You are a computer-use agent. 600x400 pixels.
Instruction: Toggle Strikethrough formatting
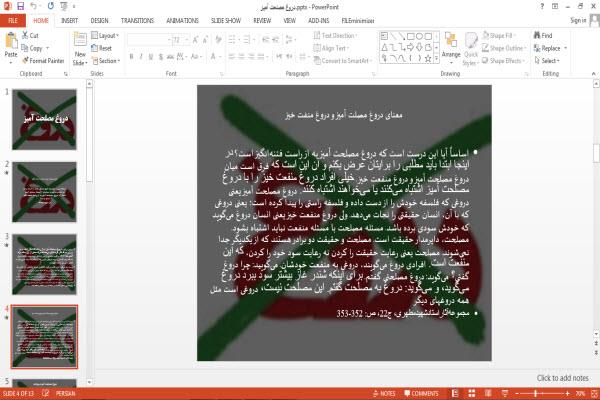pos(170,57)
